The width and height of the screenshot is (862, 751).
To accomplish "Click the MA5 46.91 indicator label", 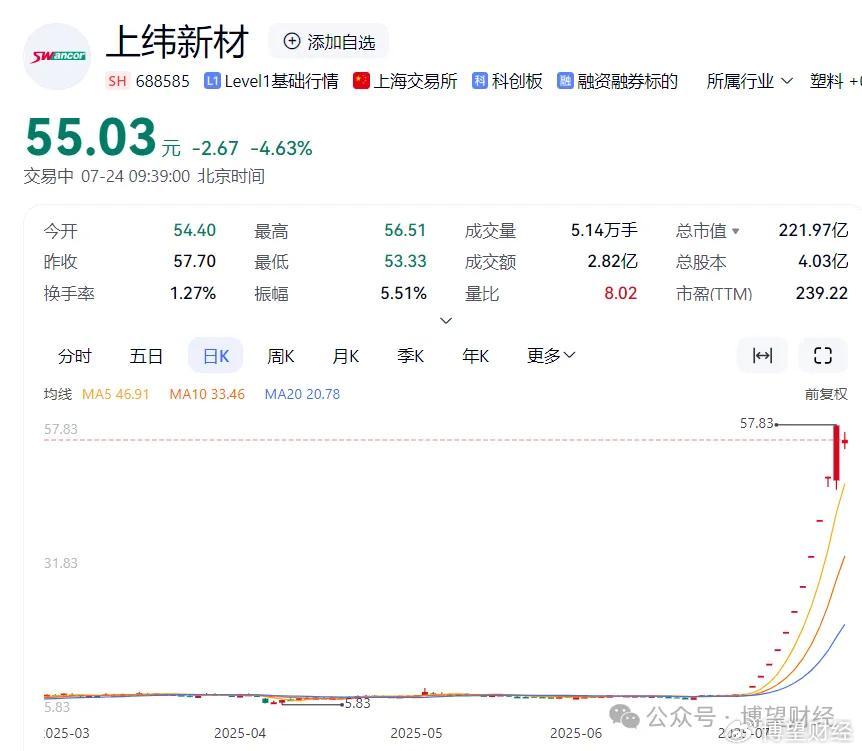I will coord(115,394).
